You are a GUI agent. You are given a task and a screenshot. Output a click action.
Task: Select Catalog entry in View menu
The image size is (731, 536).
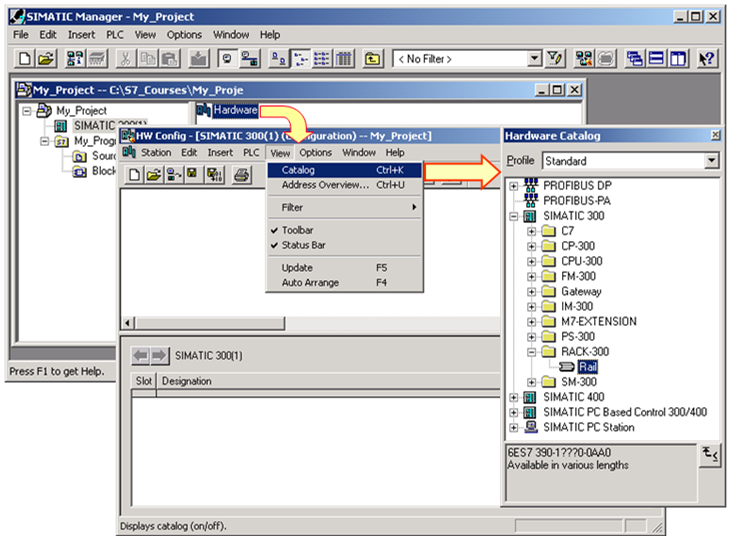point(345,170)
